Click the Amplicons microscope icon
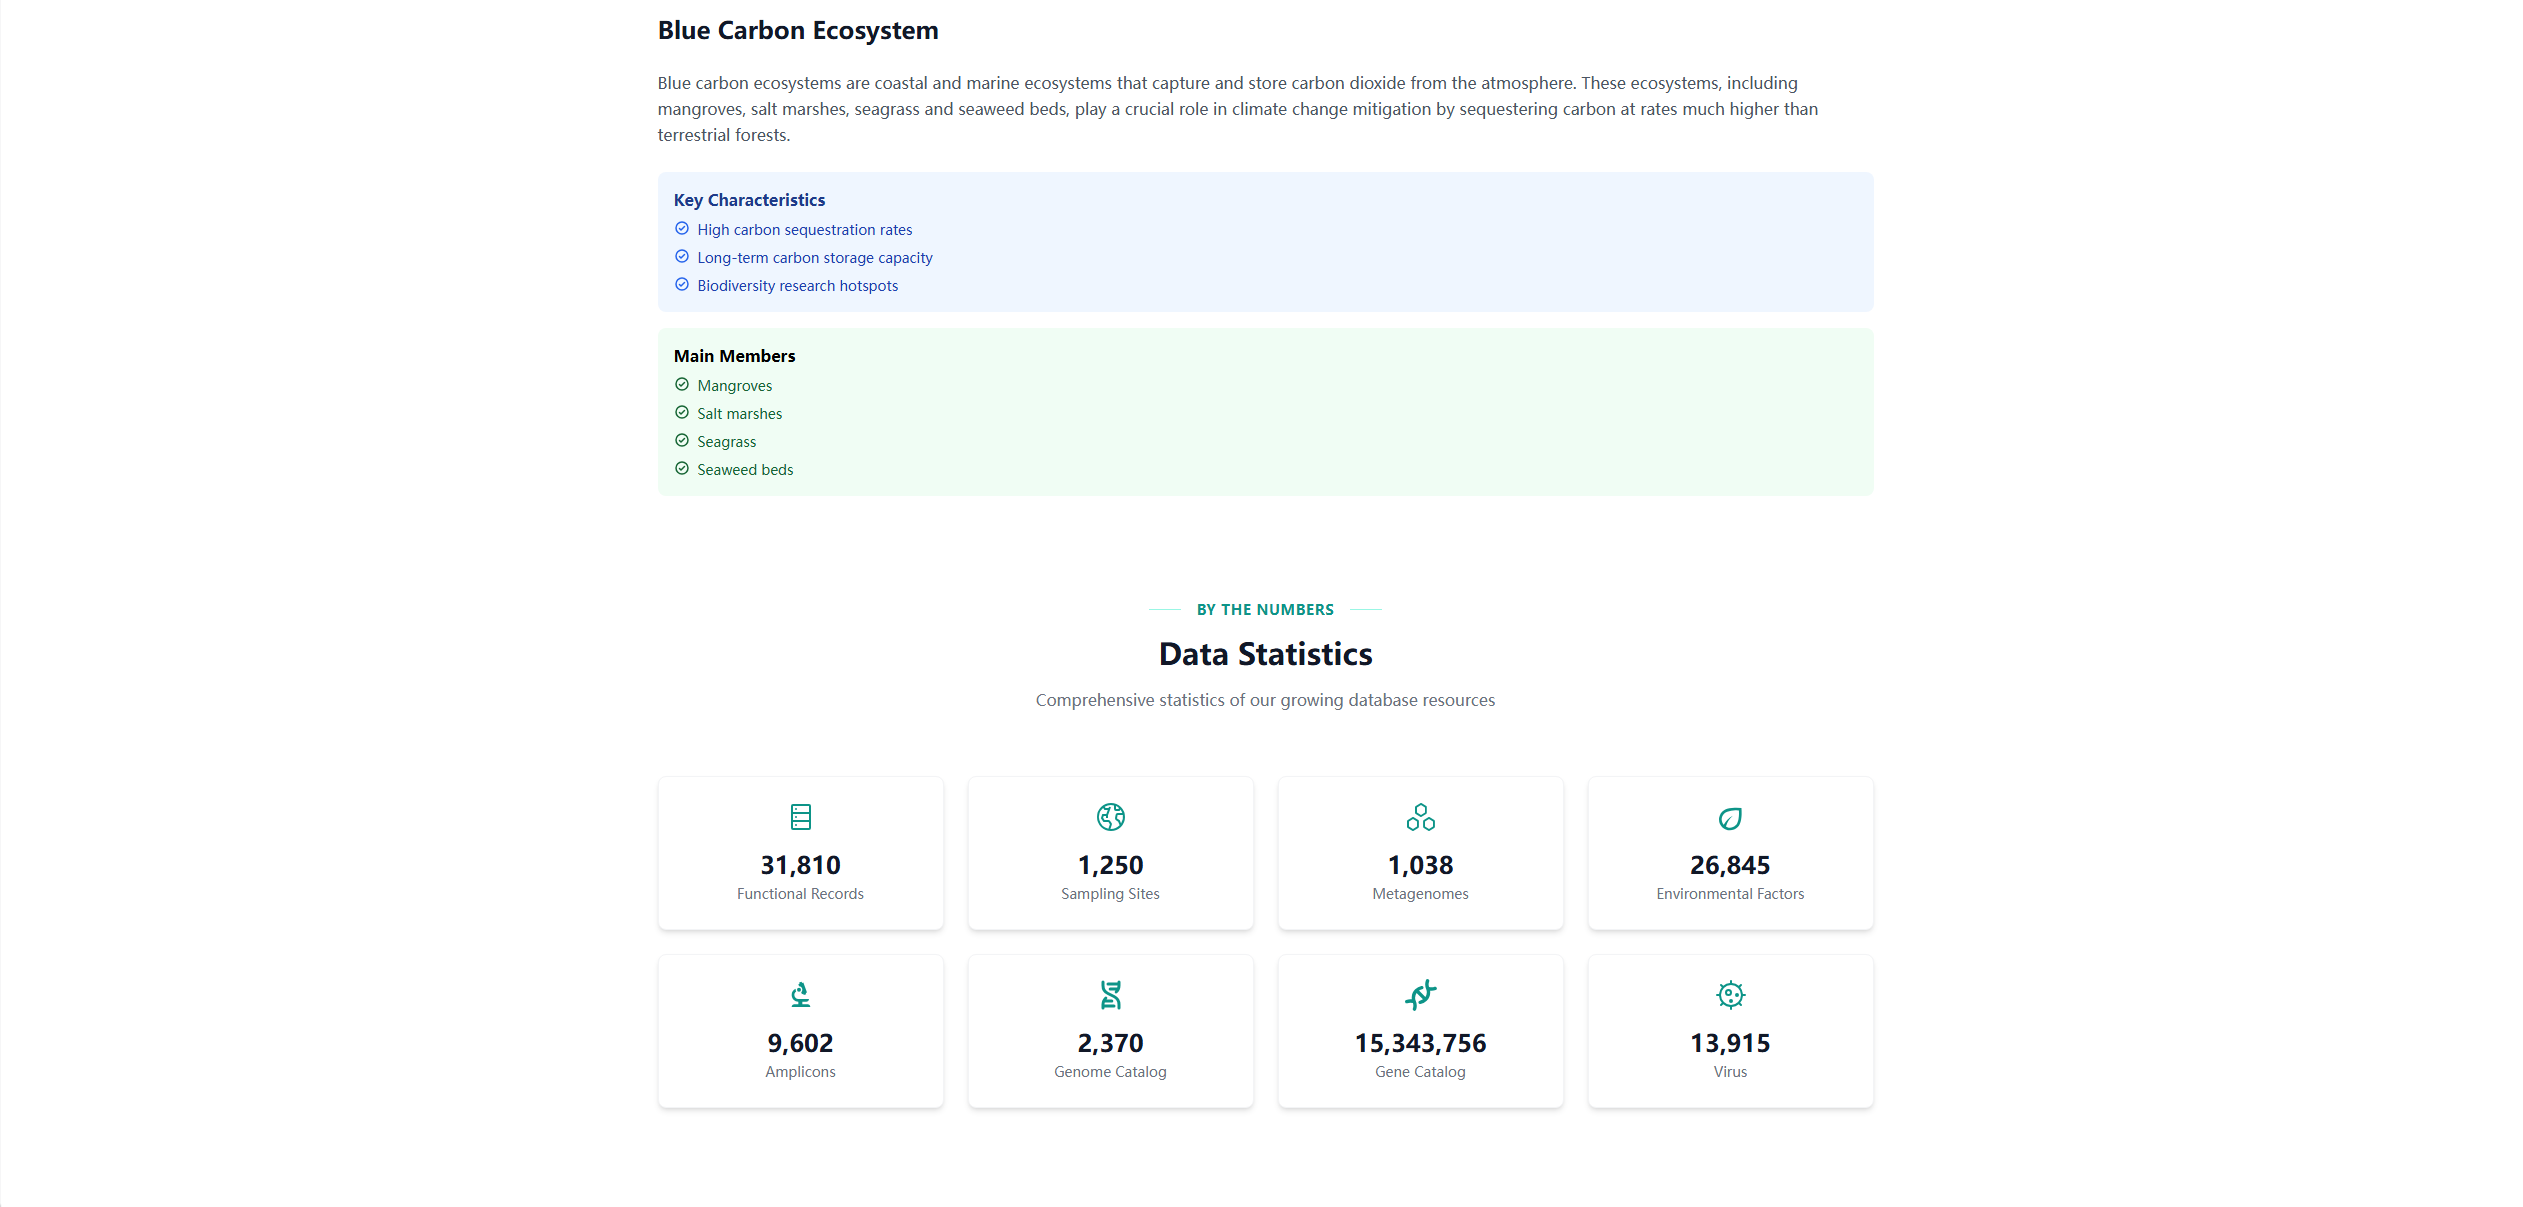Screen dimensions: 2523x1207 click(x=800, y=995)
